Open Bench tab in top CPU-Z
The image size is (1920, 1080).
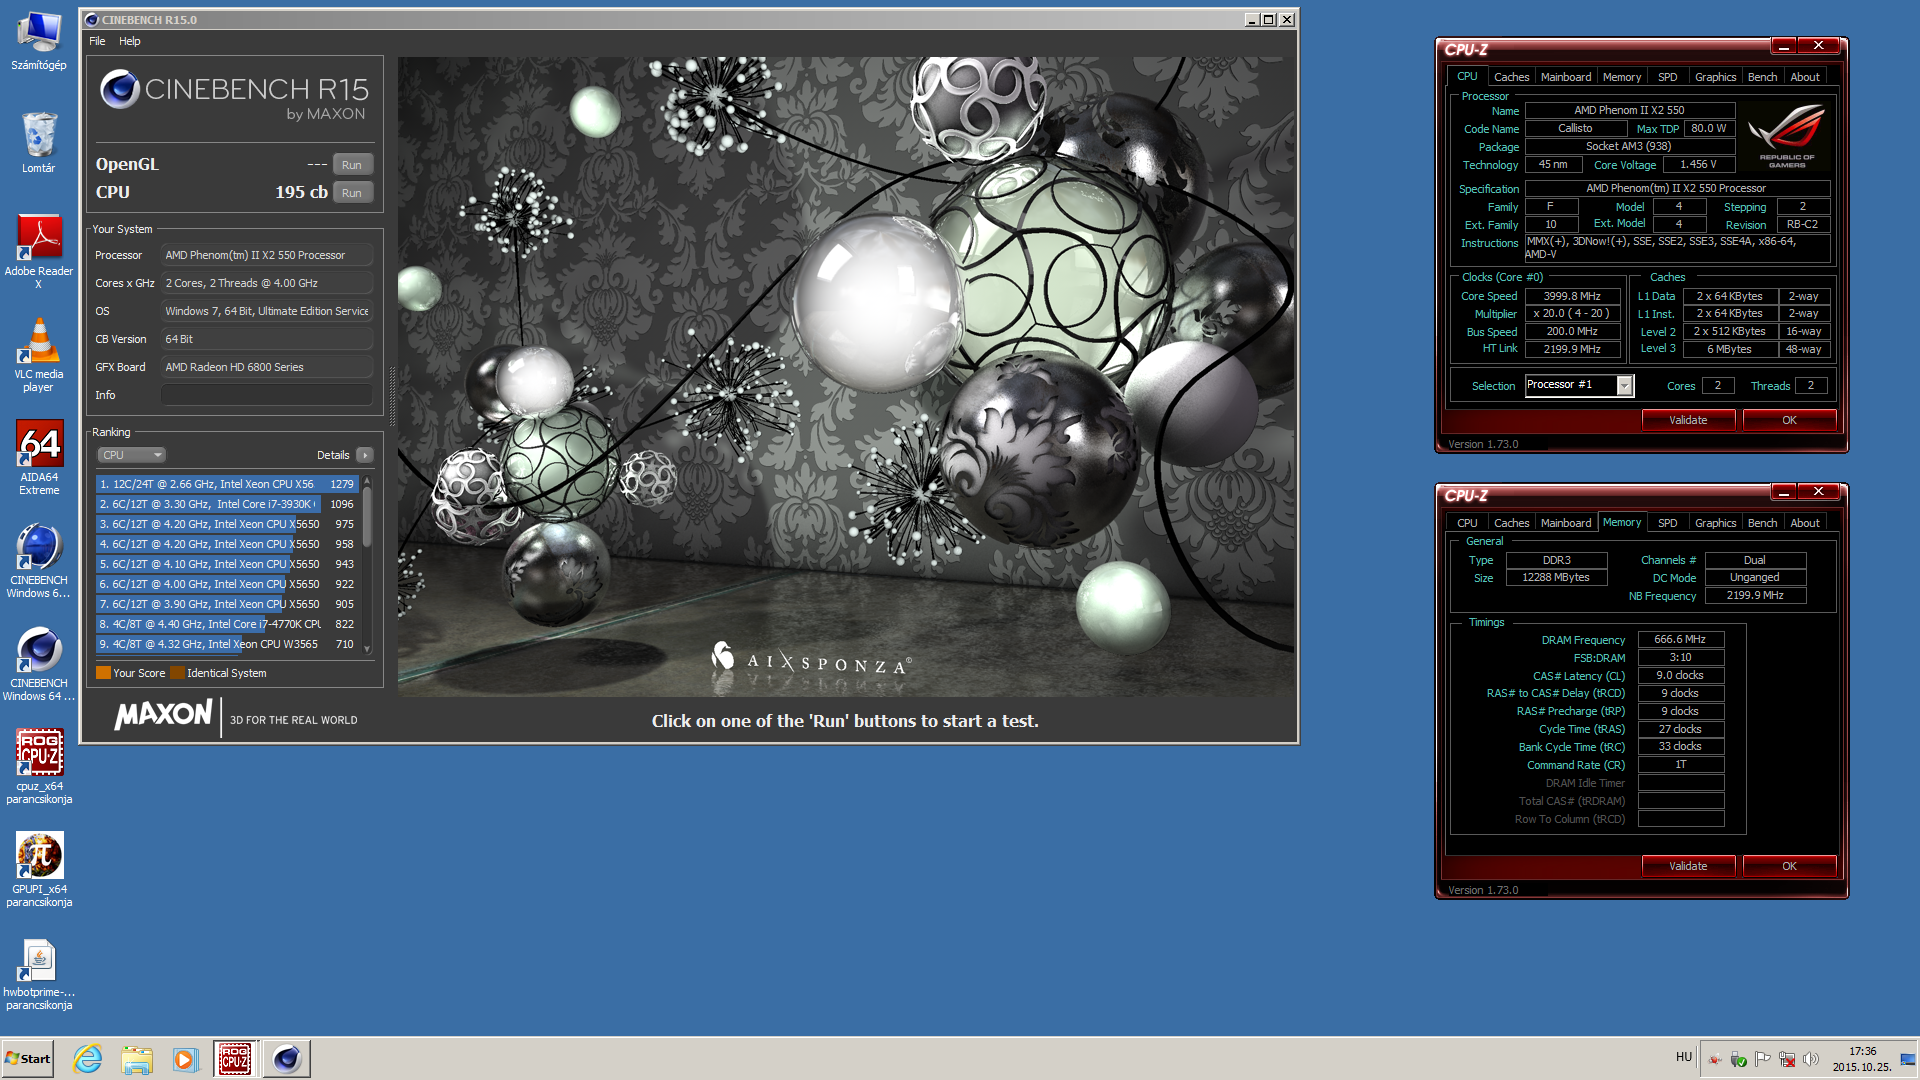click(x=1762, y=77)
